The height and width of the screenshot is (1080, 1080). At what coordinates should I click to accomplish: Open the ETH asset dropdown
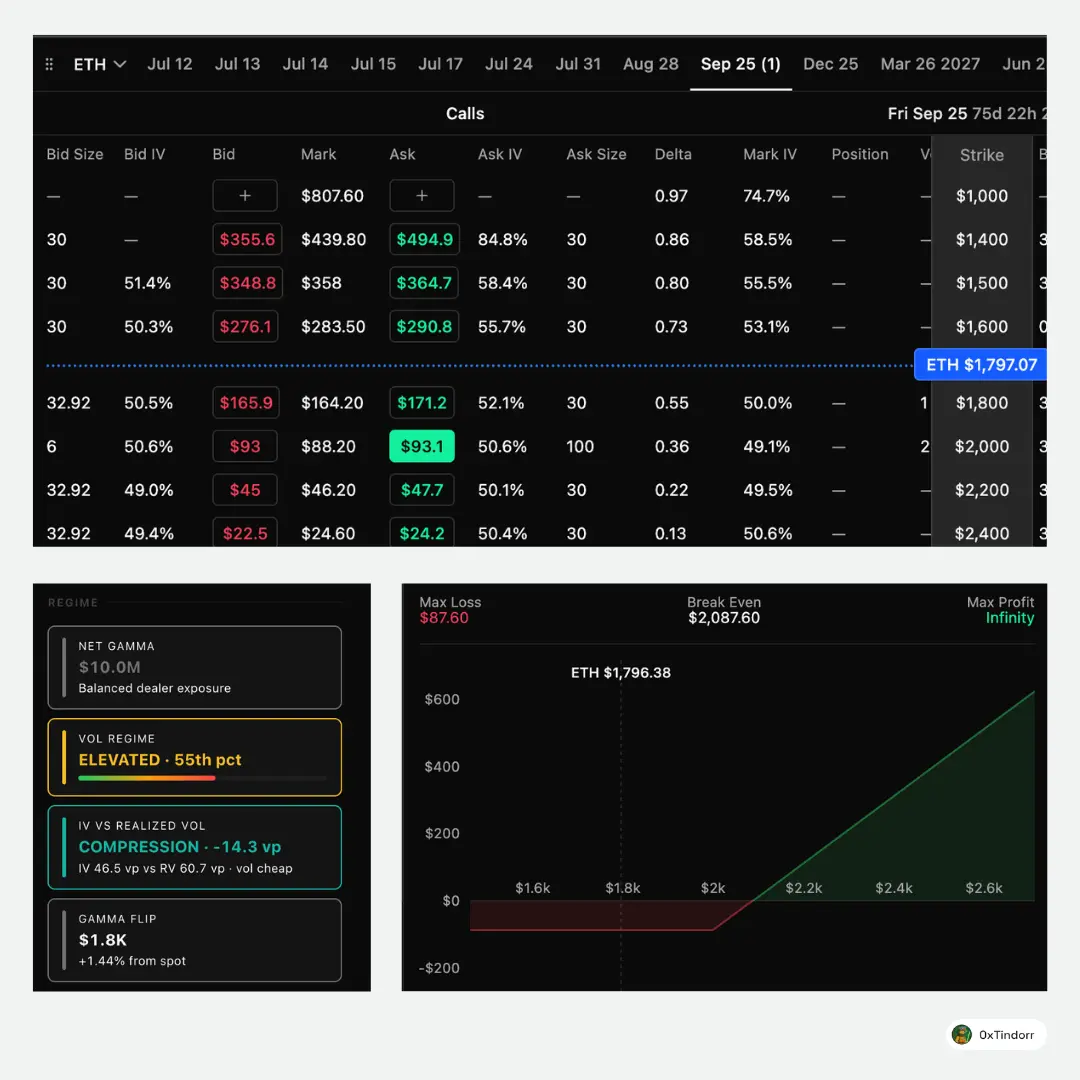tap(100, 64)
